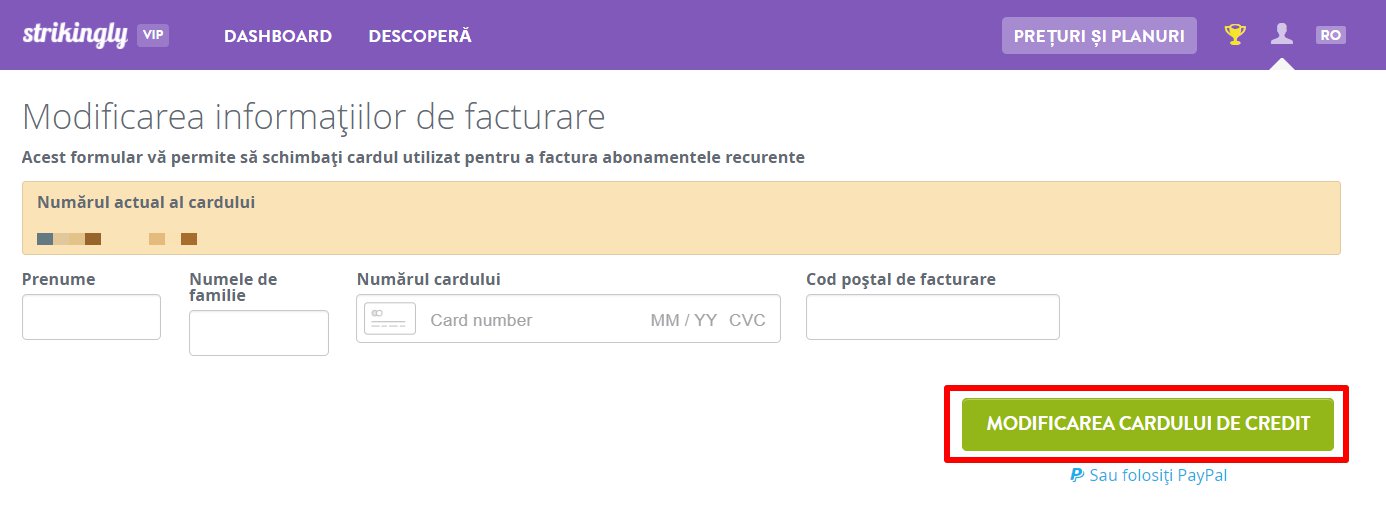The width and height of the screenshot is (1386, 532).
Task: Click the credit card icon in card field
Action: tap(390, 319)
